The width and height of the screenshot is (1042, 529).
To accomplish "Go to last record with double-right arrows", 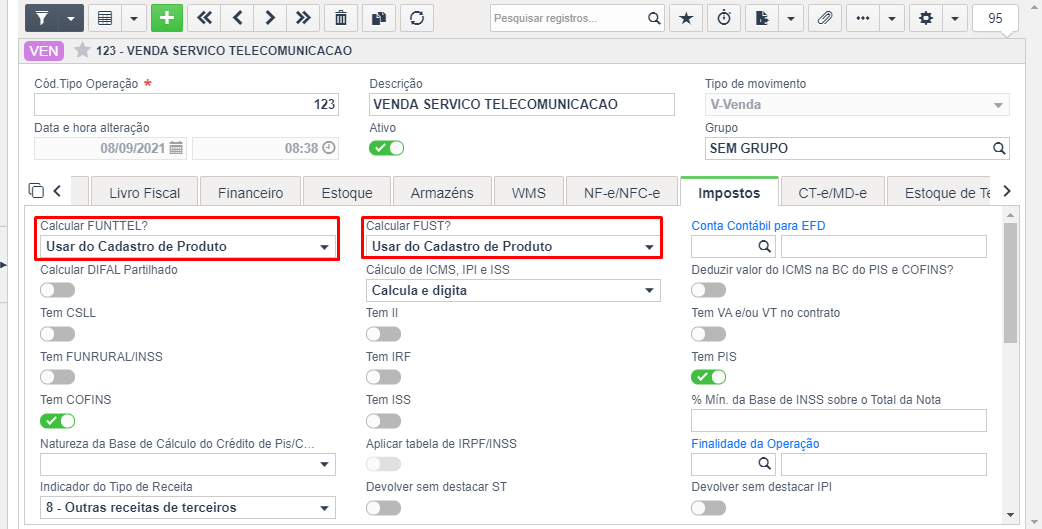I will pyautogui.click(x=303, y=18).
